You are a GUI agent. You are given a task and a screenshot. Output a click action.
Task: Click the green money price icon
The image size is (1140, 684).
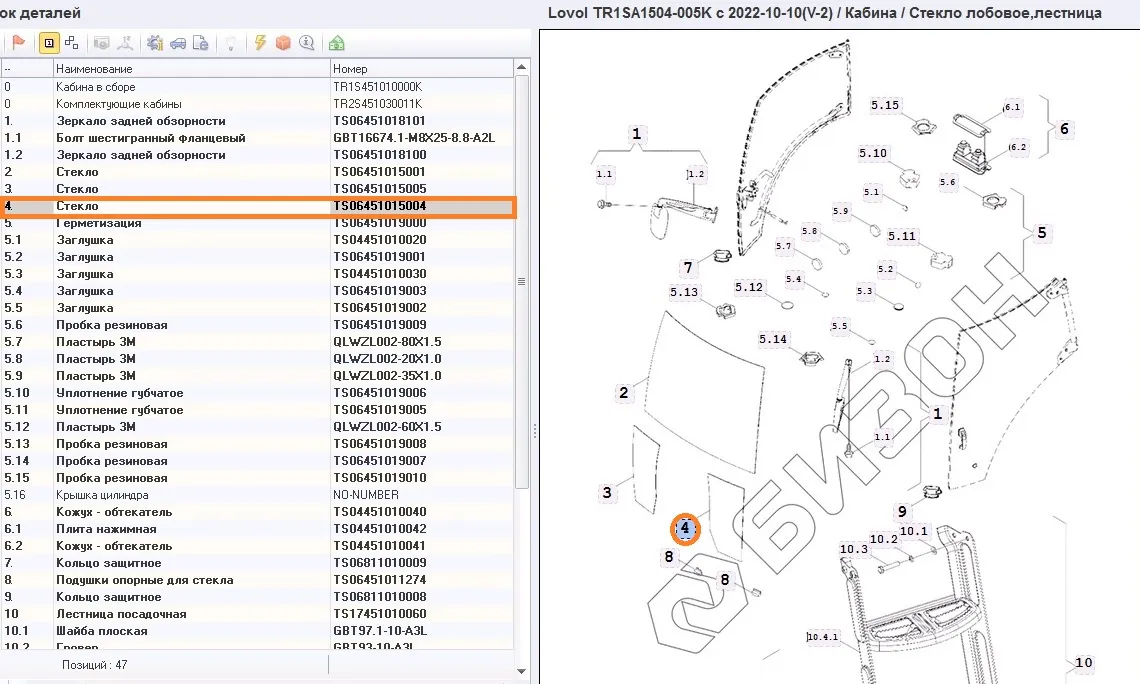(337, 43)
